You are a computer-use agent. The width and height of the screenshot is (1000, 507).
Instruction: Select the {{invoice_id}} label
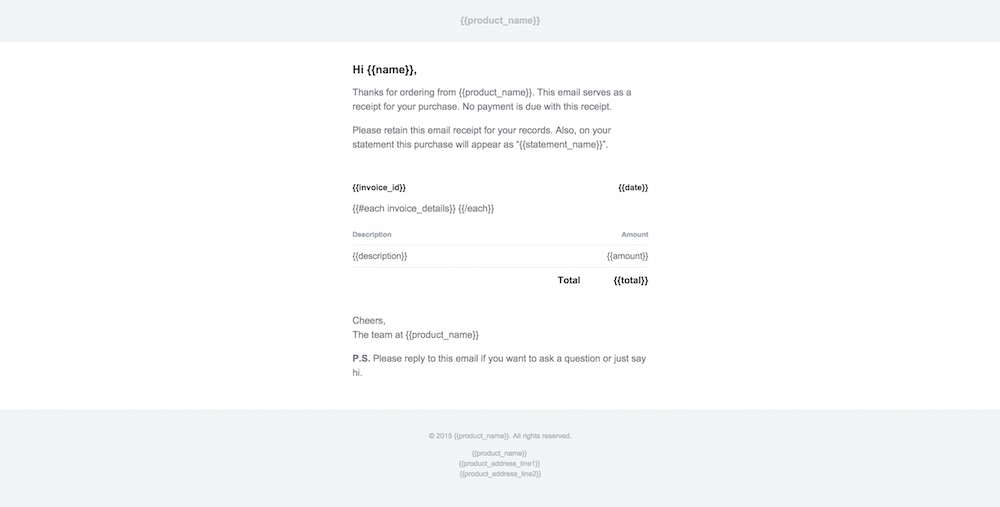(379, 187)
